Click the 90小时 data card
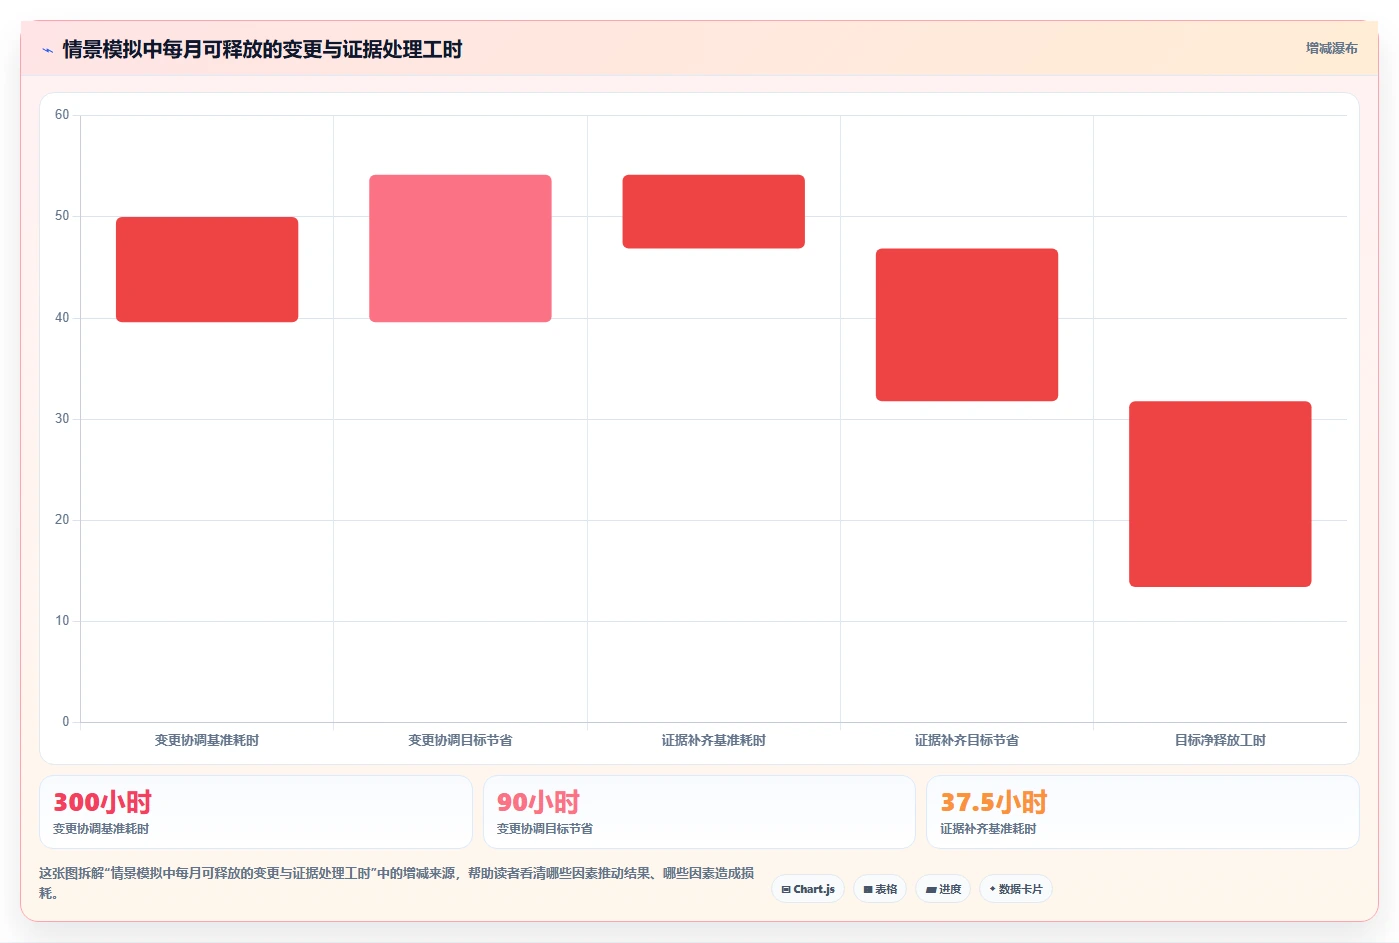1399x943 pixels. 699,812
